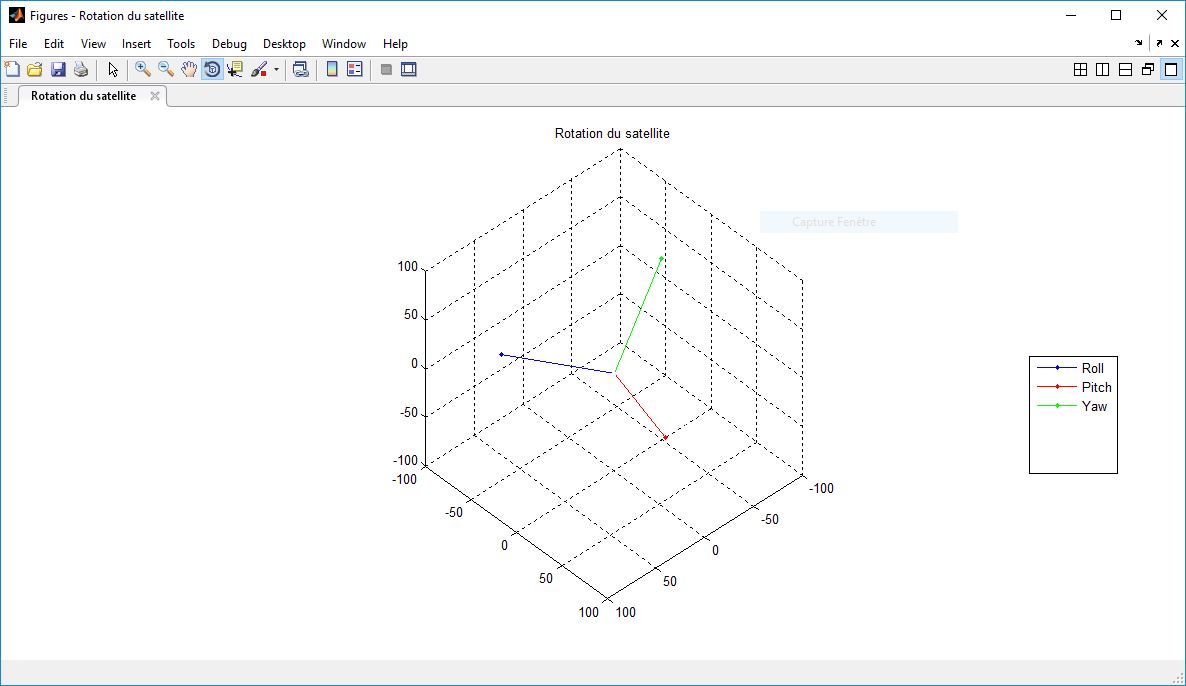This screenshot has height=686, width=1186.
Task: Open a file with the folder icon
Action: tap(35, 70)
